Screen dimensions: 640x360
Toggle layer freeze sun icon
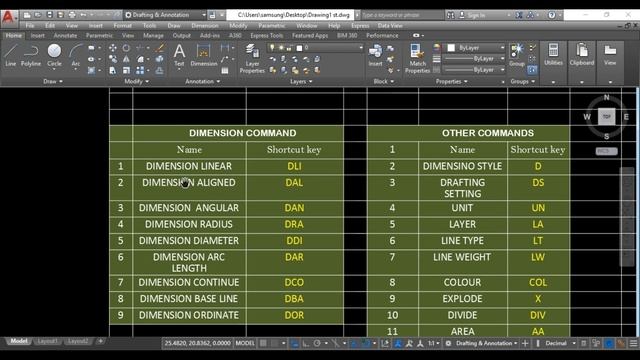click(281, 48)
